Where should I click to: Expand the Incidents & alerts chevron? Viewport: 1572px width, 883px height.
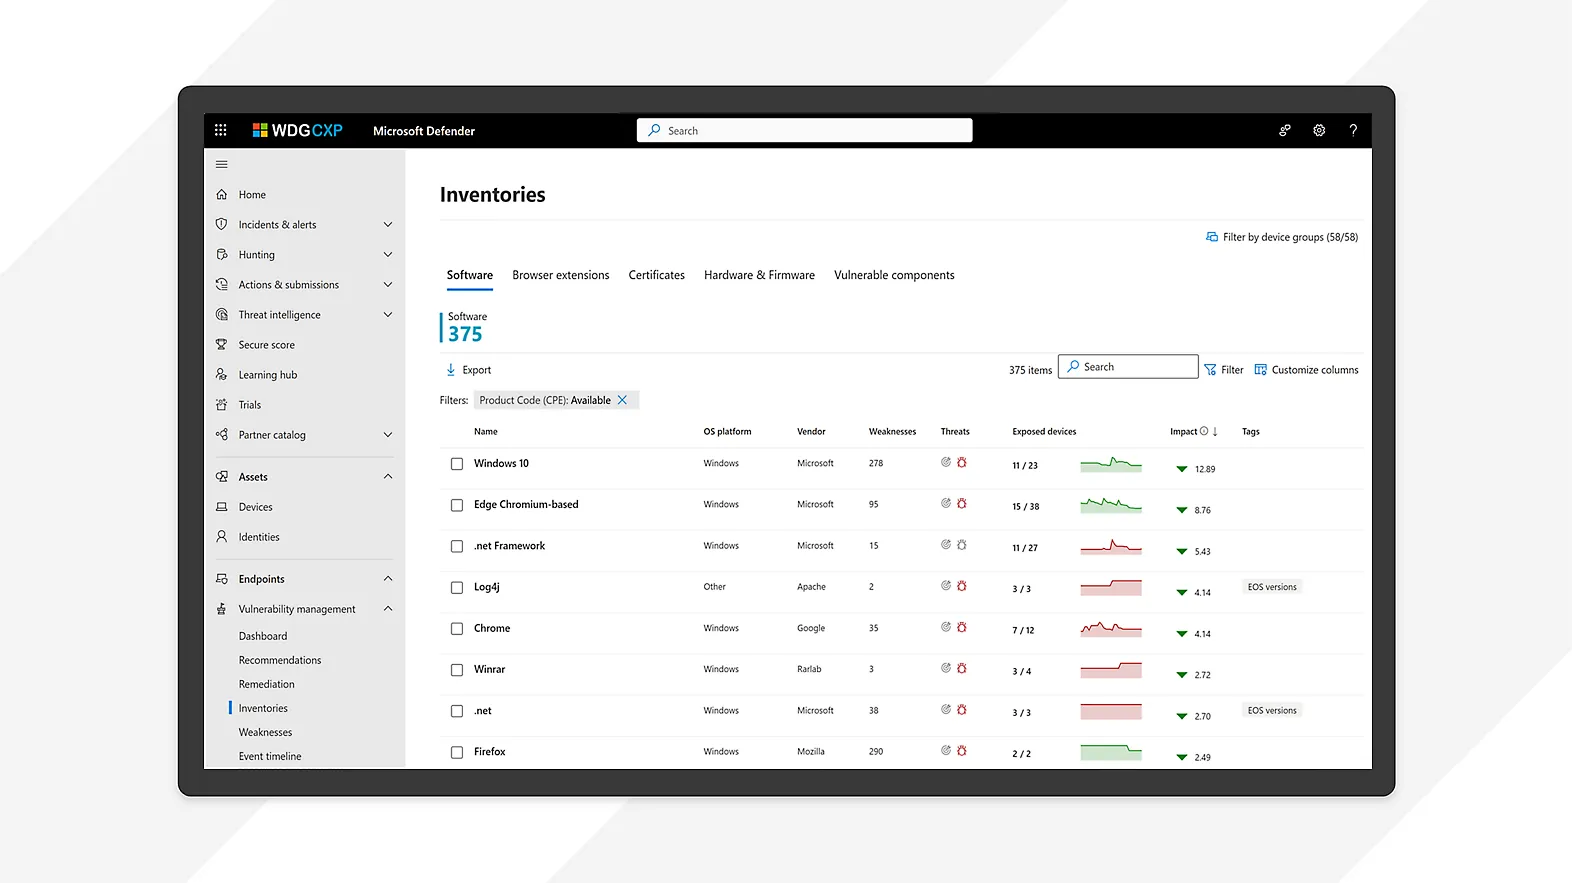pos(388,225)
